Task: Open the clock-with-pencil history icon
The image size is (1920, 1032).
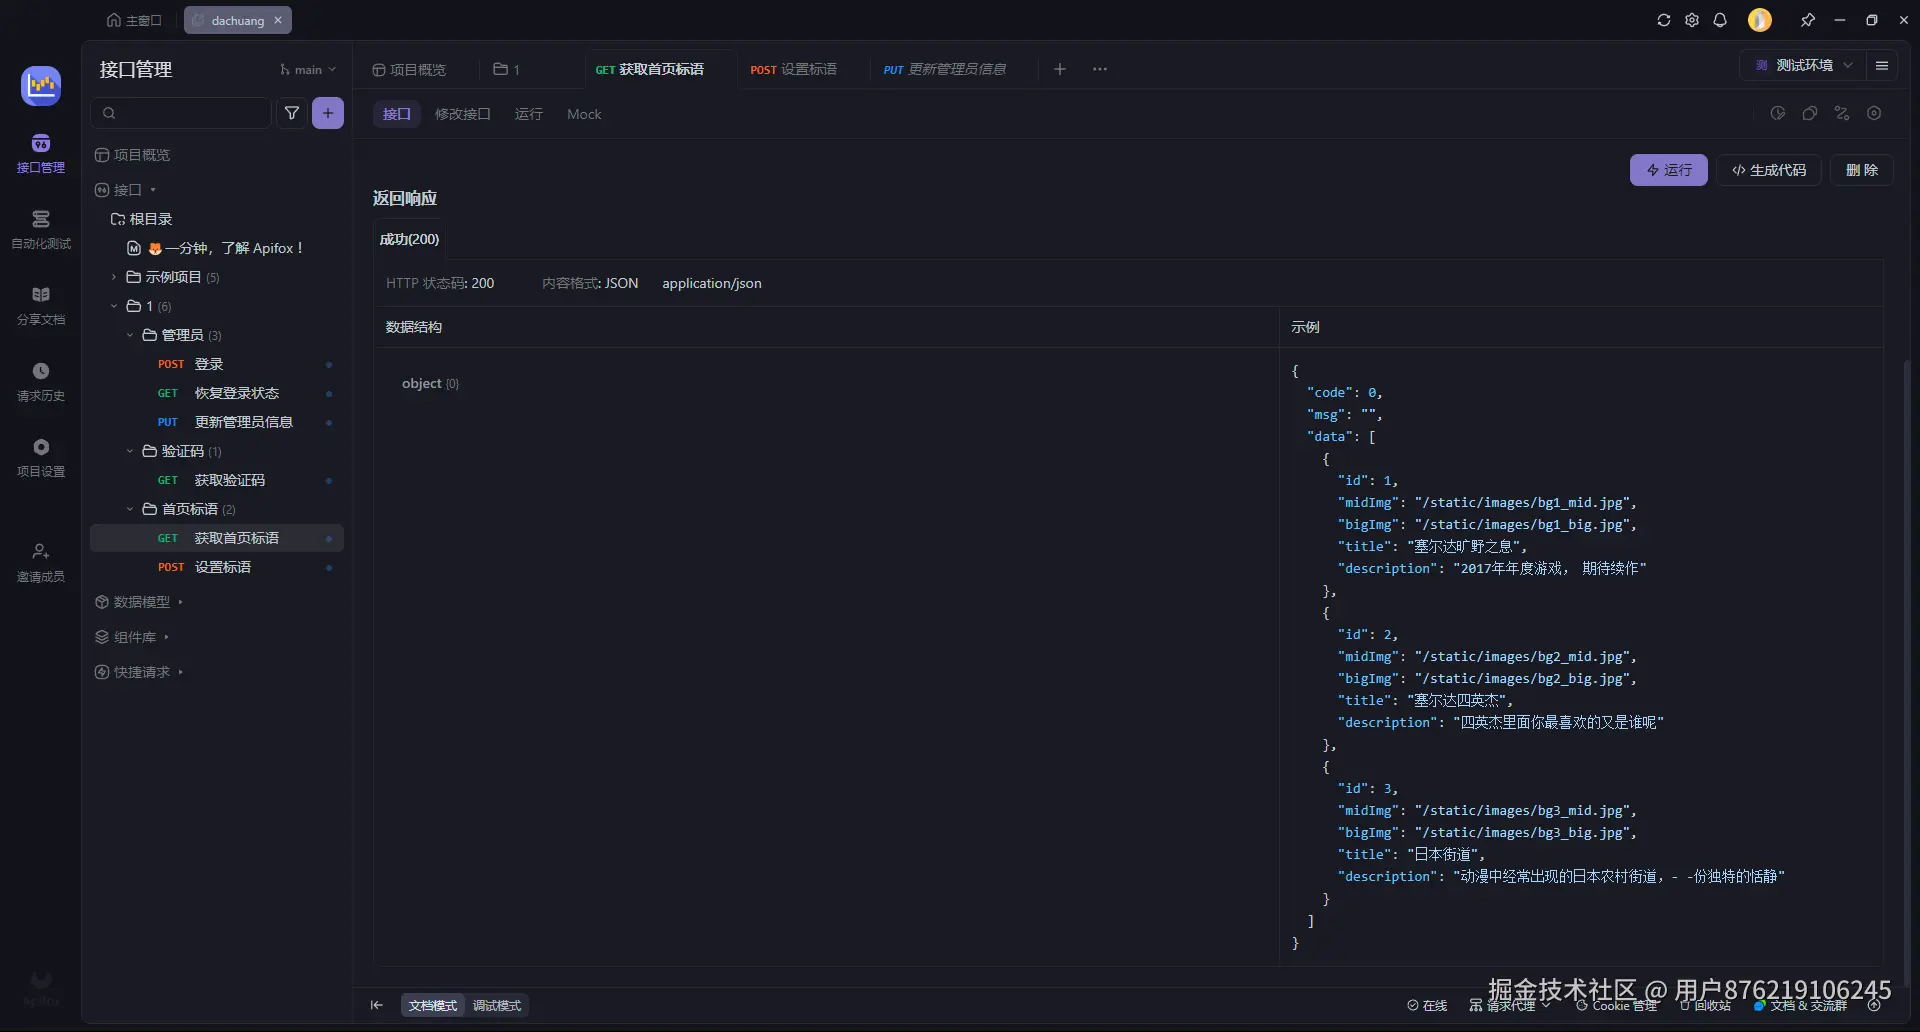Action: (x=1778, y=113)
